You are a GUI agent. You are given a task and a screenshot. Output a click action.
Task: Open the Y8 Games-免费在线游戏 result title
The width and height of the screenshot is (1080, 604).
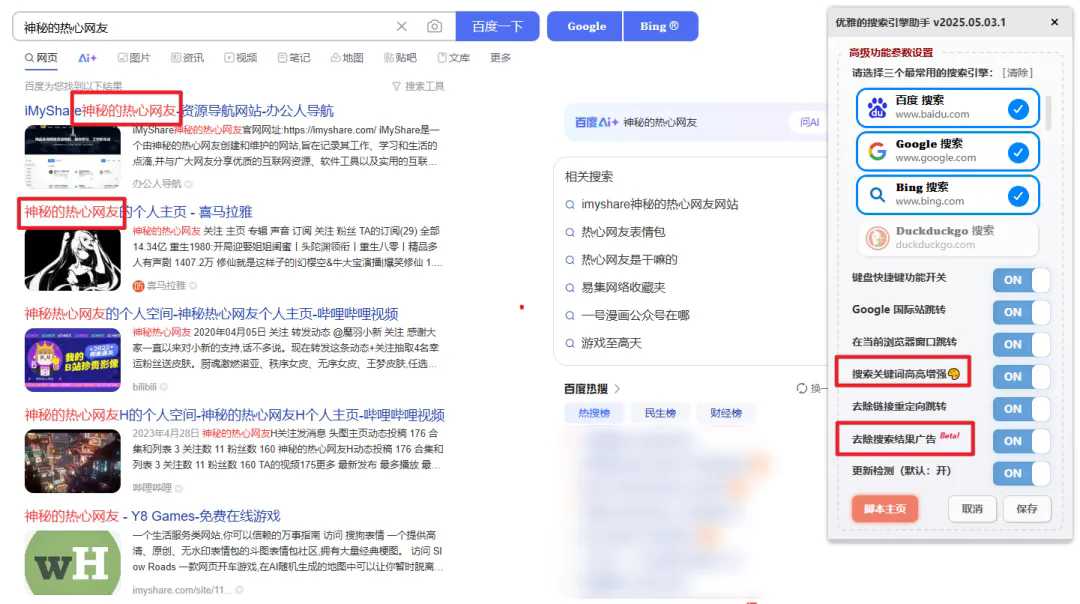click(x=153, y=517)
